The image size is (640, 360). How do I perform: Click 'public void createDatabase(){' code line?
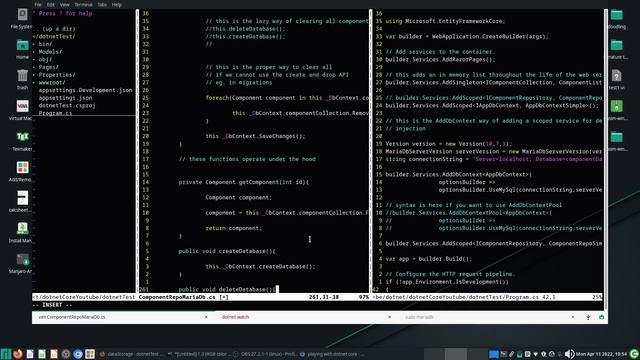(x=227, y=251)
